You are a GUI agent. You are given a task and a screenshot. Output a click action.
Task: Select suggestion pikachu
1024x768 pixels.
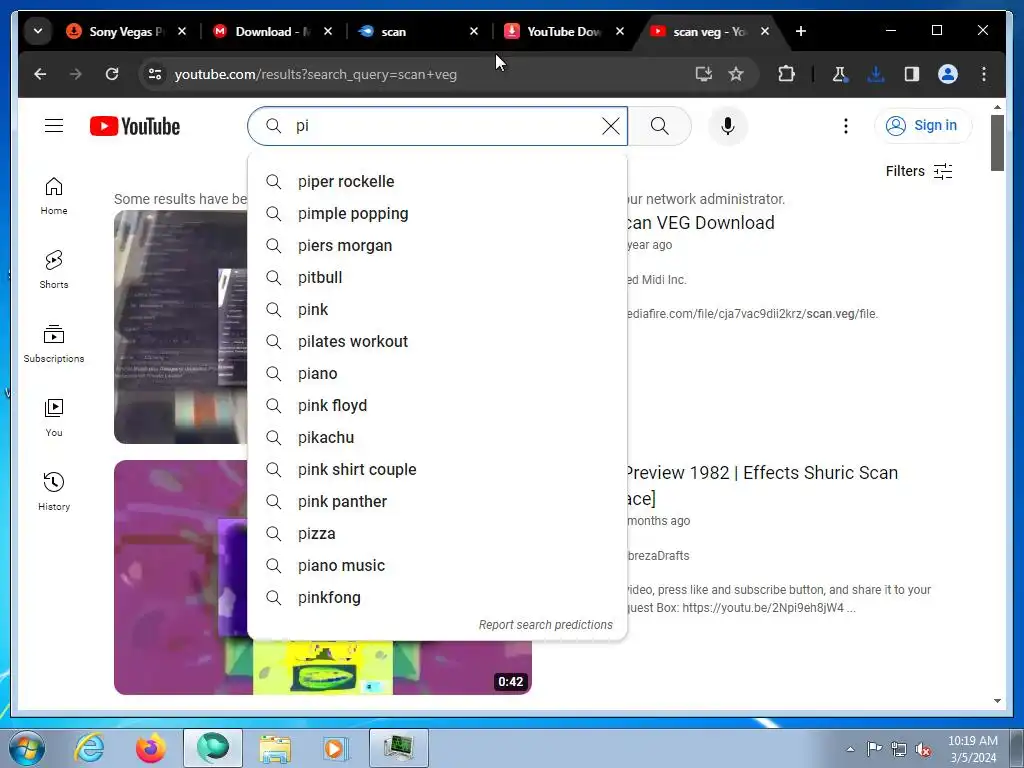[437, 438]
